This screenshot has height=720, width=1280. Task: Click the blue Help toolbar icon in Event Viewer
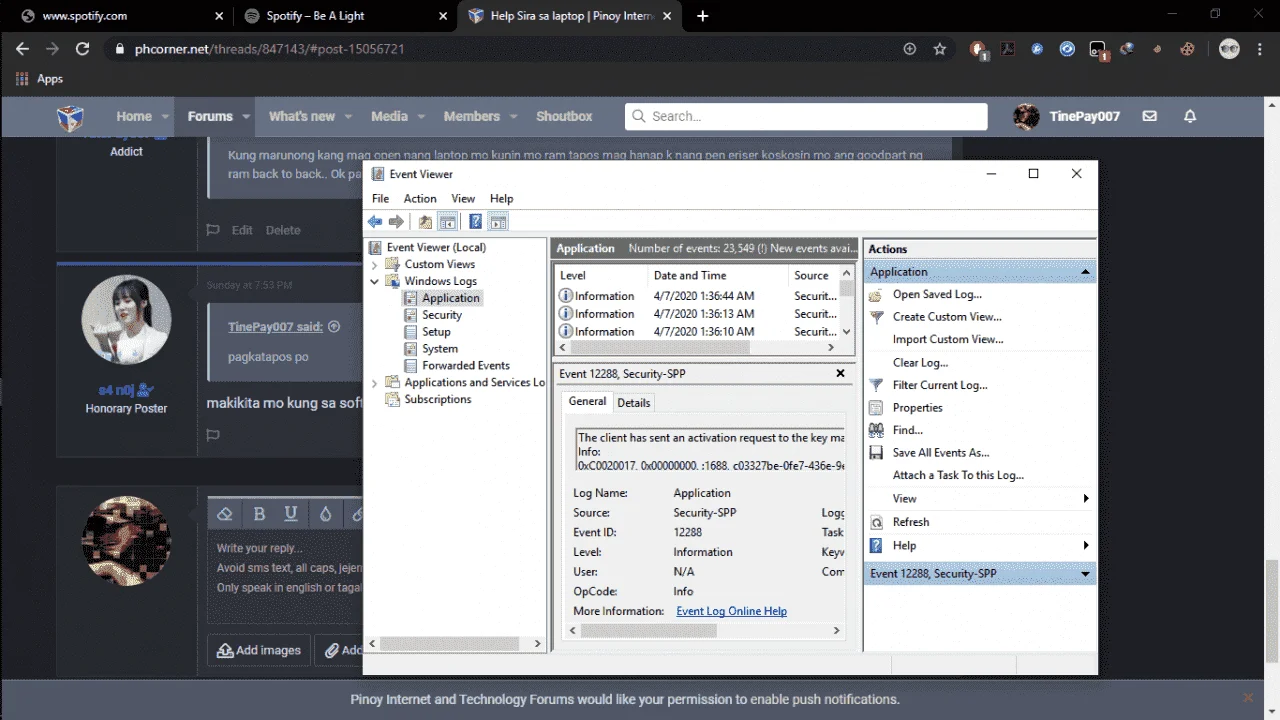(x=475, y=222)
